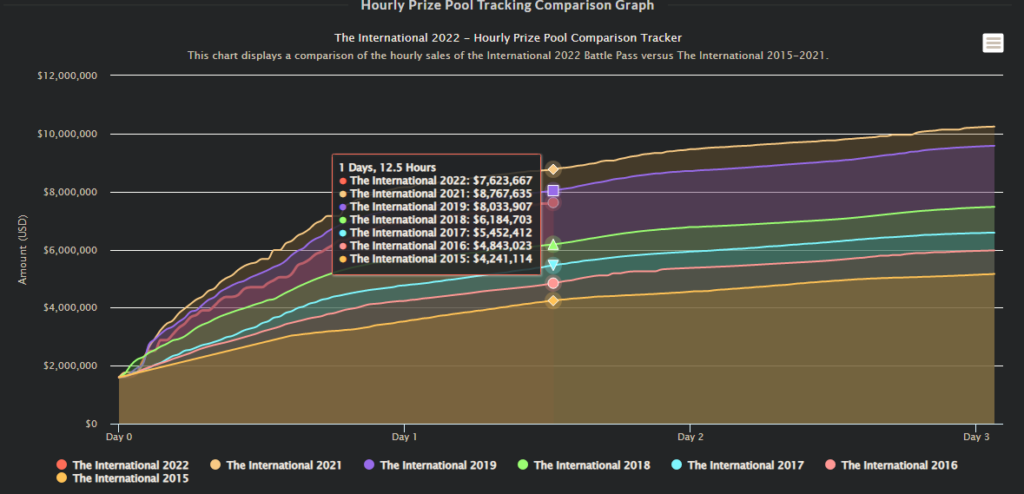Open the chart context menu hamburger icon
This screenshot has height=494, width=1024.
coord(992,42)
